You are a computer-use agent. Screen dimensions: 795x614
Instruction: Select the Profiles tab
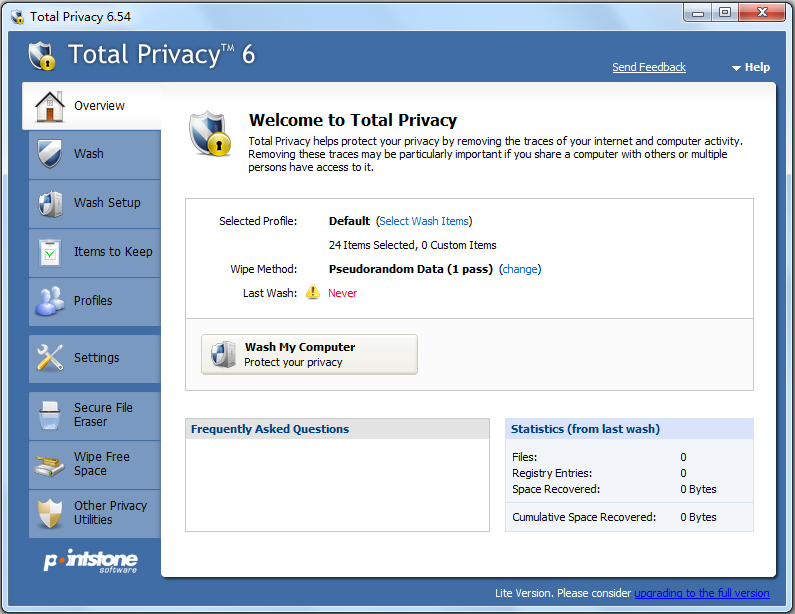(x=95, y=301)
